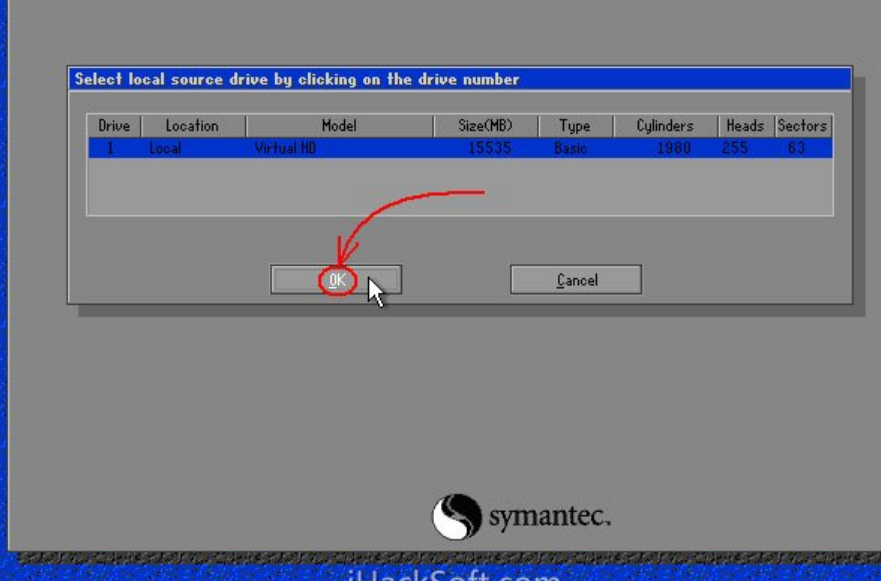
Task: Click the Location column header
Action: tap(192, 126)
